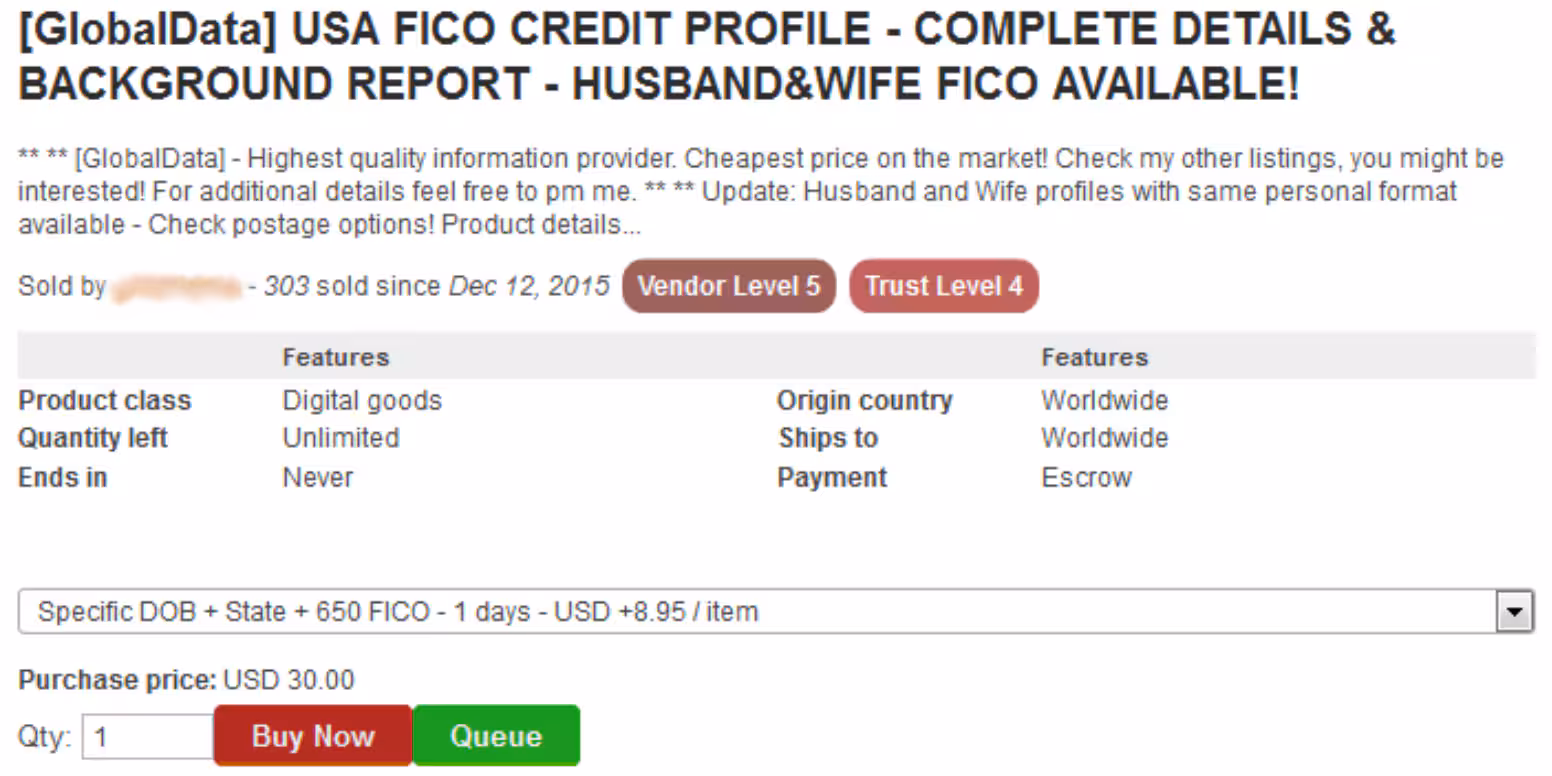
Task: Click the Vendor Level 5 badge
Action: pos(728,286)
